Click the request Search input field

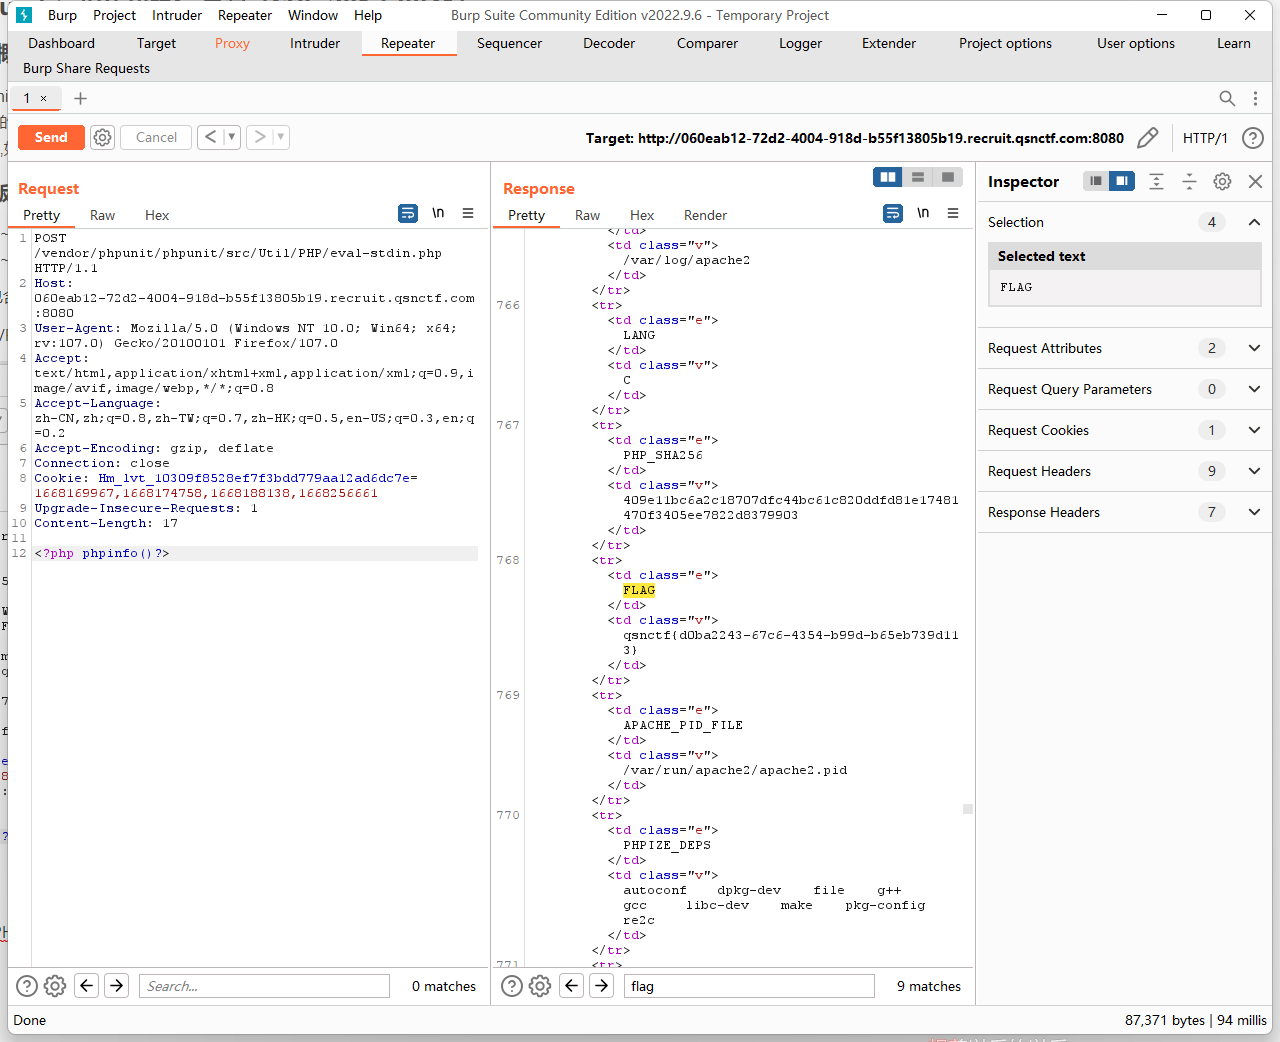264,986
